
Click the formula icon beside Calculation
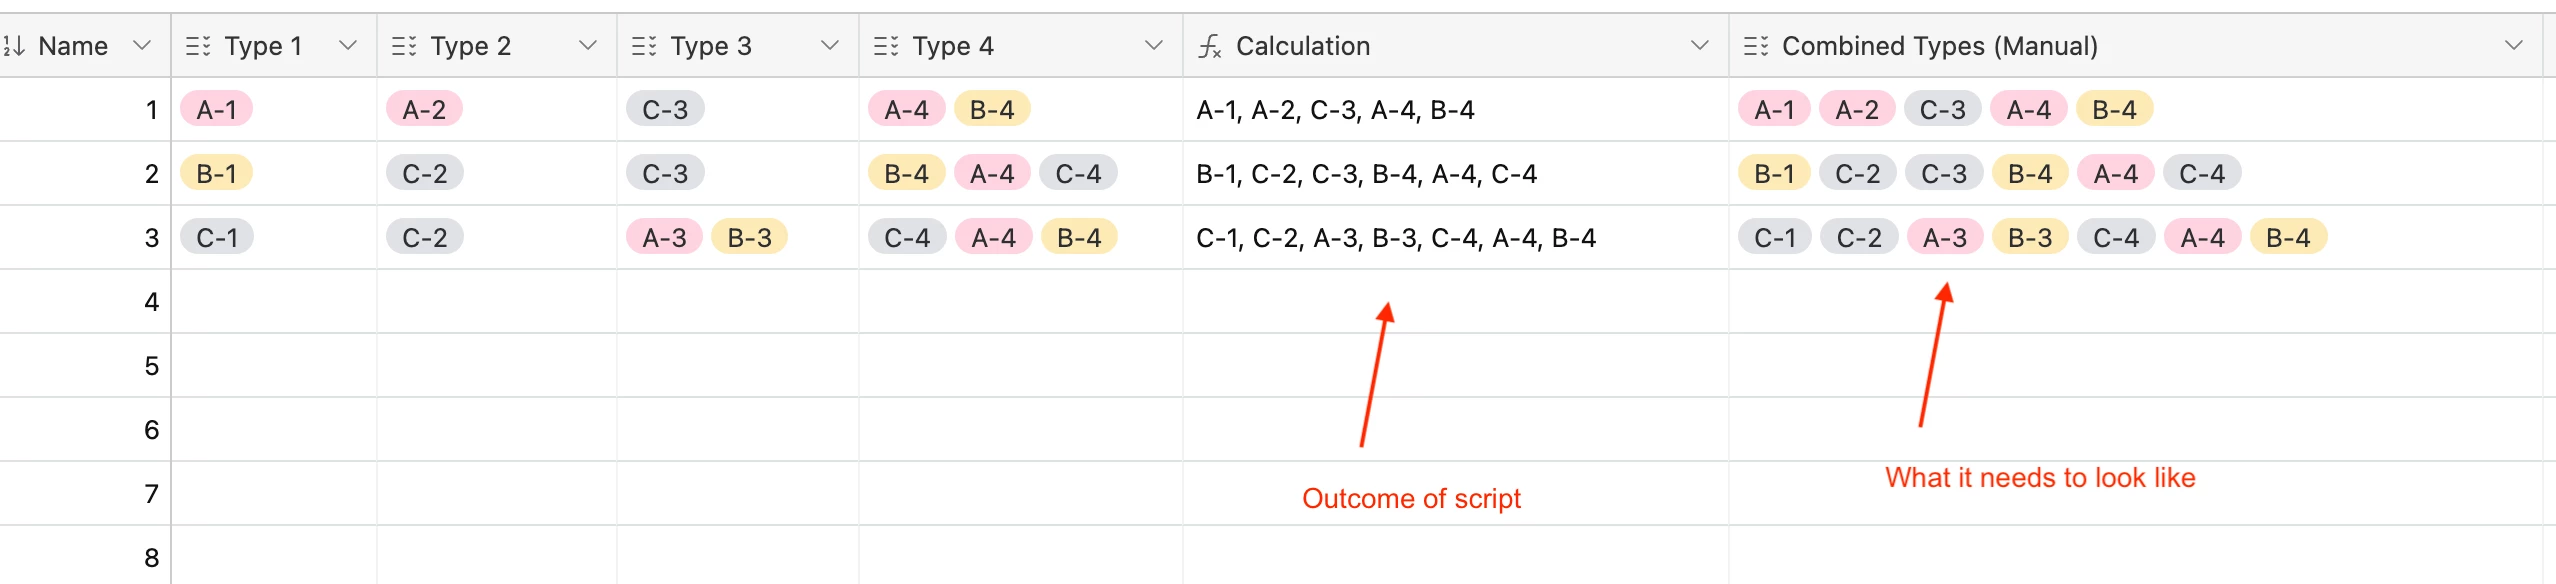[1210, 46]
